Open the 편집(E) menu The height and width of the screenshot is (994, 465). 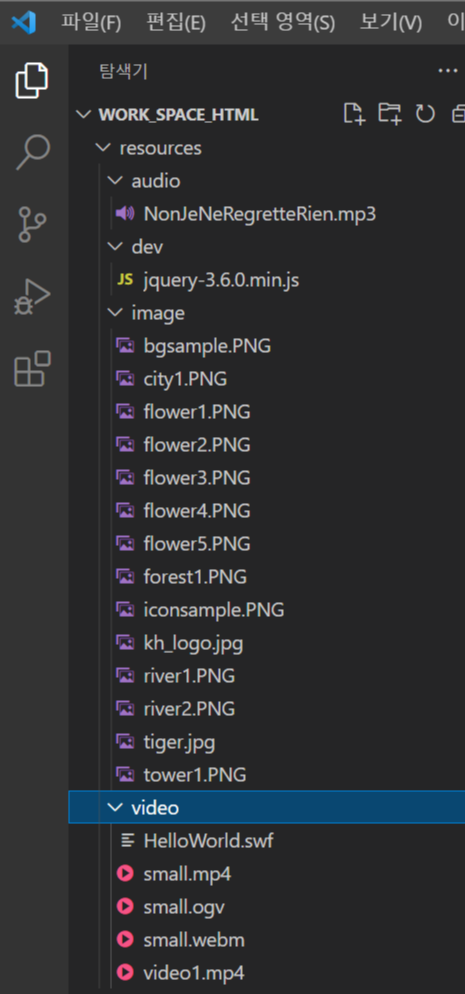tap(176, 23)
